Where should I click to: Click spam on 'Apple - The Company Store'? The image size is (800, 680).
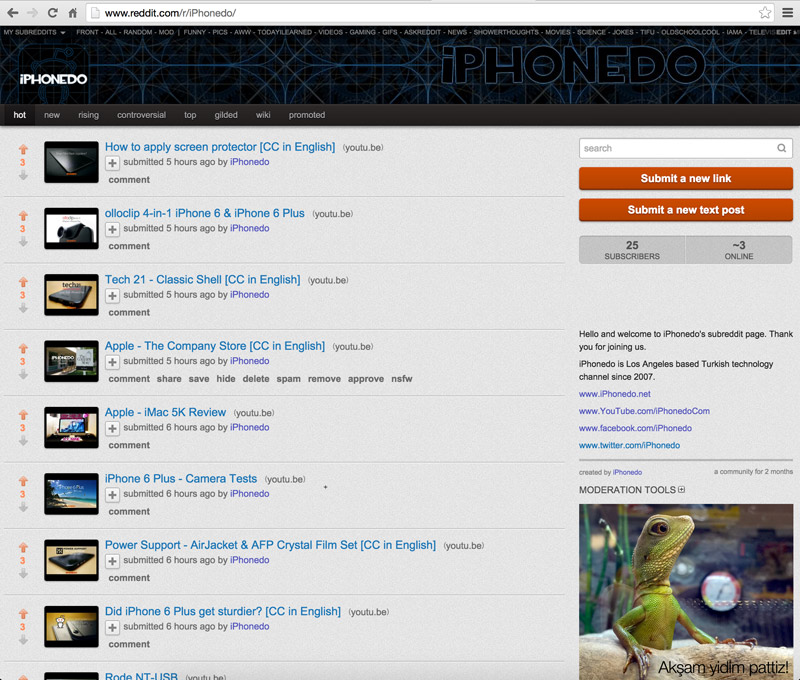click(x=288, y=379)
